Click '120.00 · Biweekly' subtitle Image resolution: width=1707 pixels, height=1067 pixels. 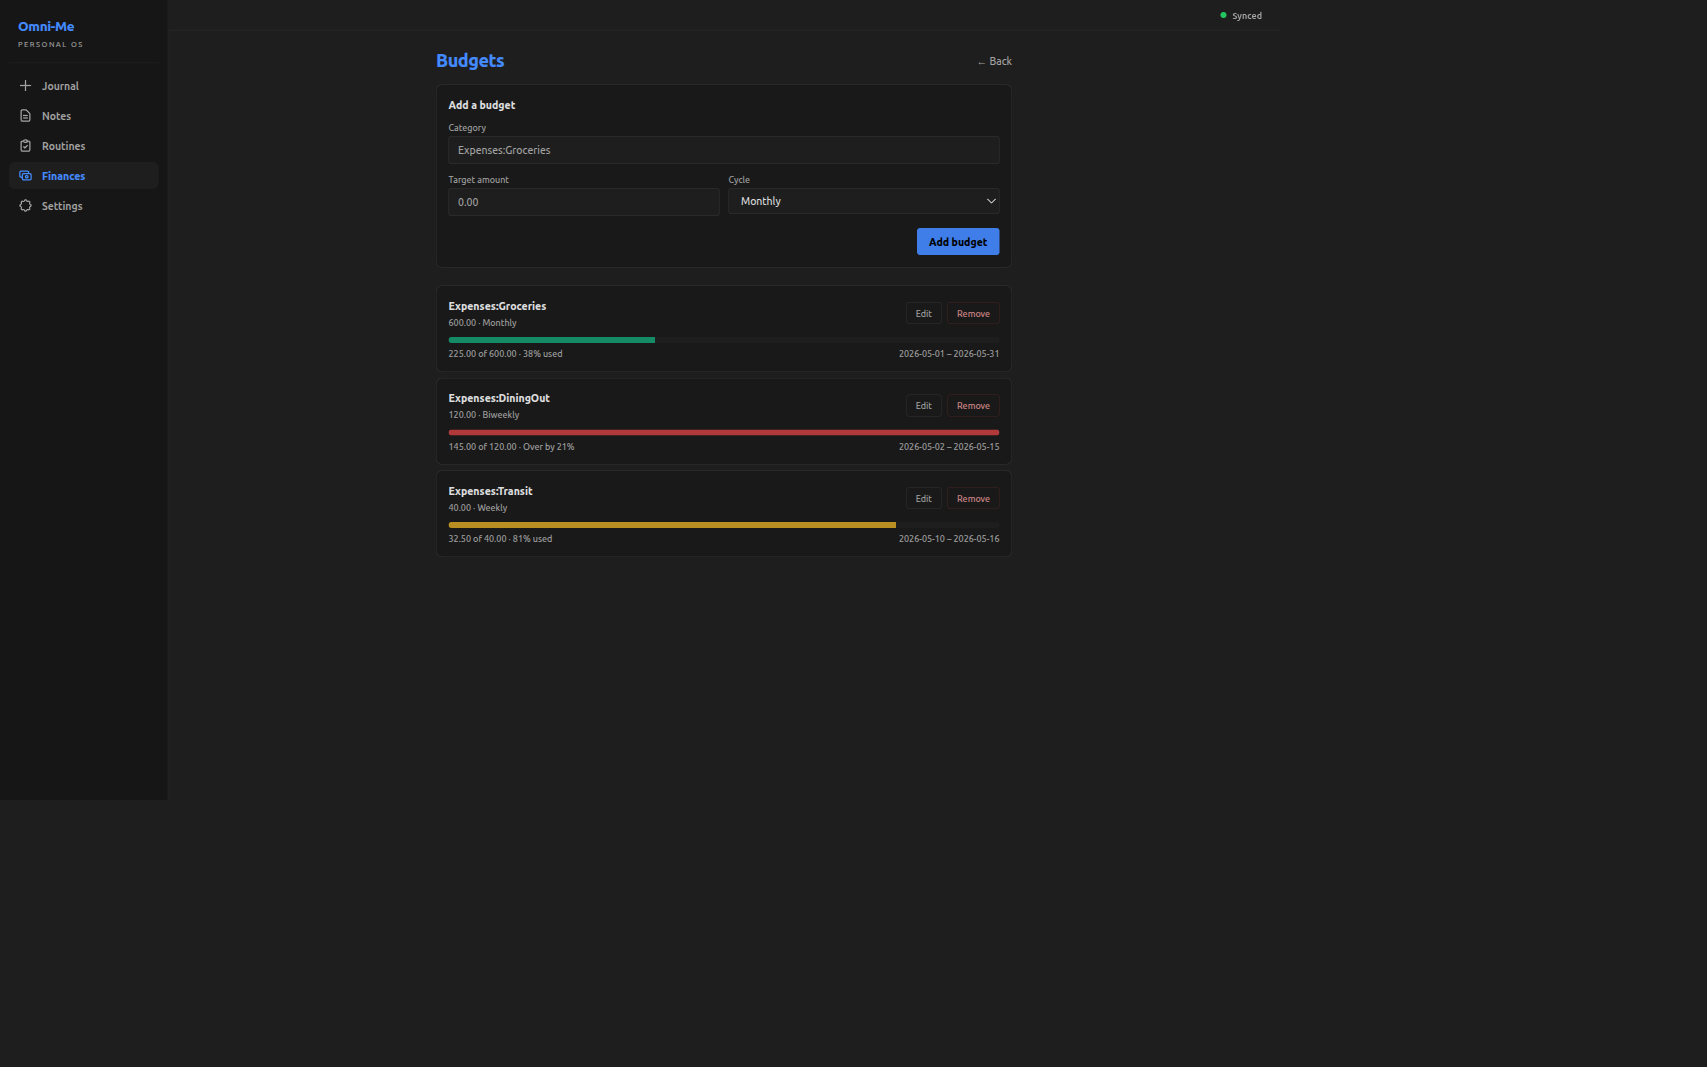(x=484, y=415)
